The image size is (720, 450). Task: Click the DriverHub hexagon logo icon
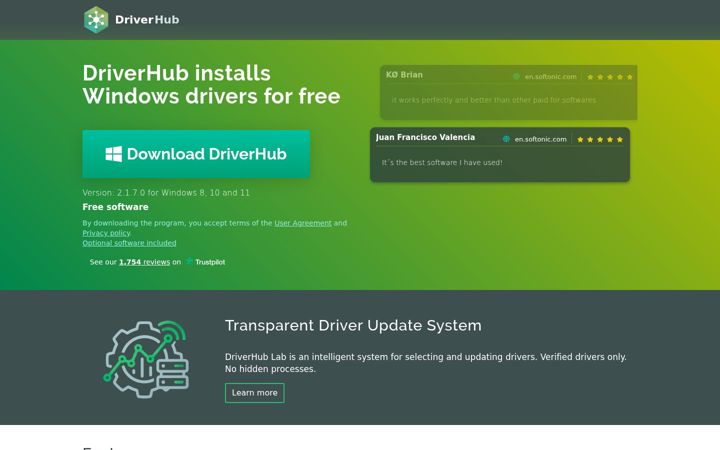click(x=96, y=20)
